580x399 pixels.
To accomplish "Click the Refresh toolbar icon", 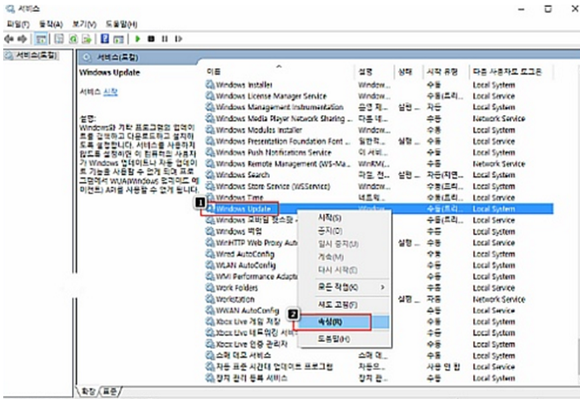I will pos(73,38).
